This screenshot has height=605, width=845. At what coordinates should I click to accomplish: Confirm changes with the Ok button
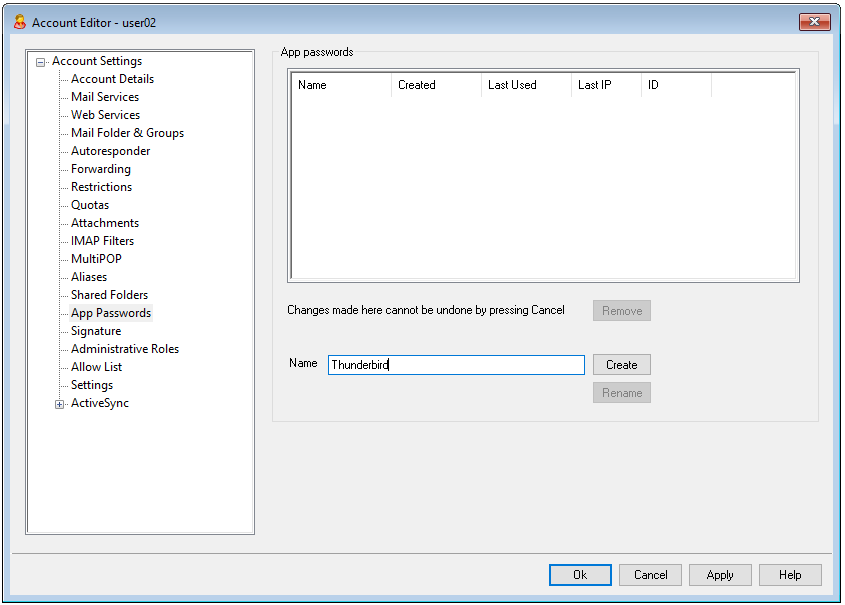click(x=580, y=575)
